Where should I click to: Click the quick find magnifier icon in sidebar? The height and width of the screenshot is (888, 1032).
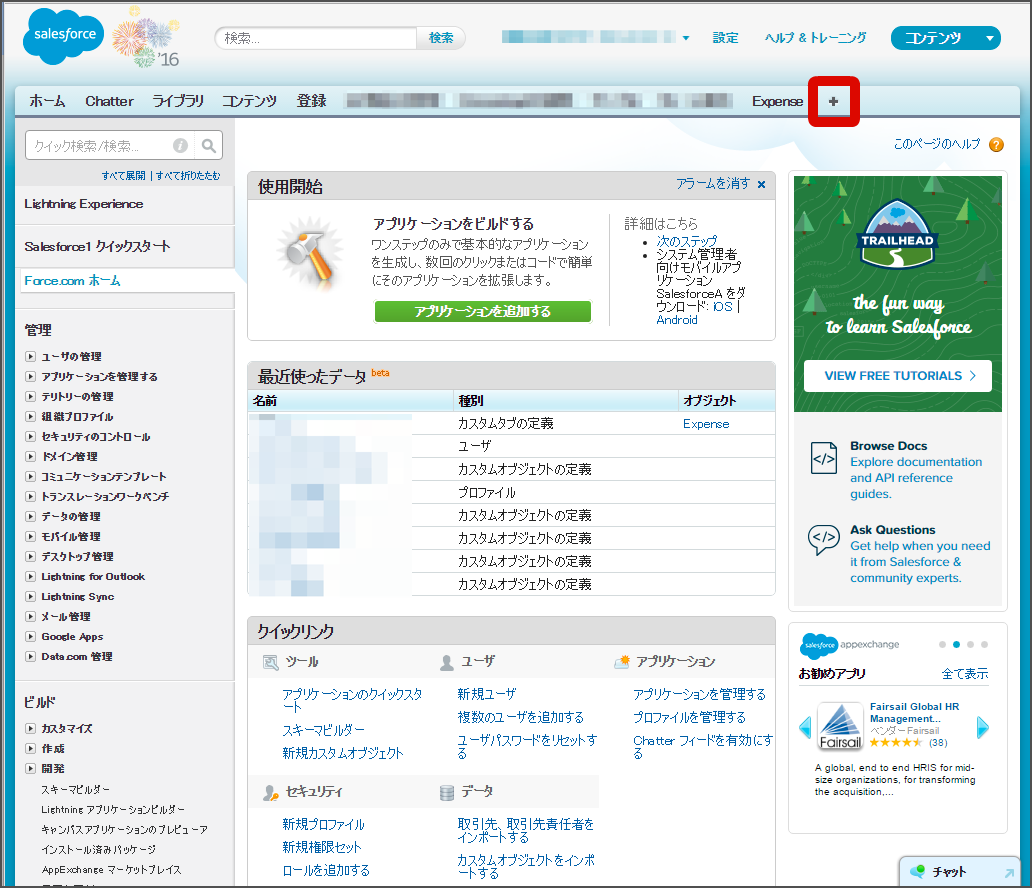(x=209, y=144)
